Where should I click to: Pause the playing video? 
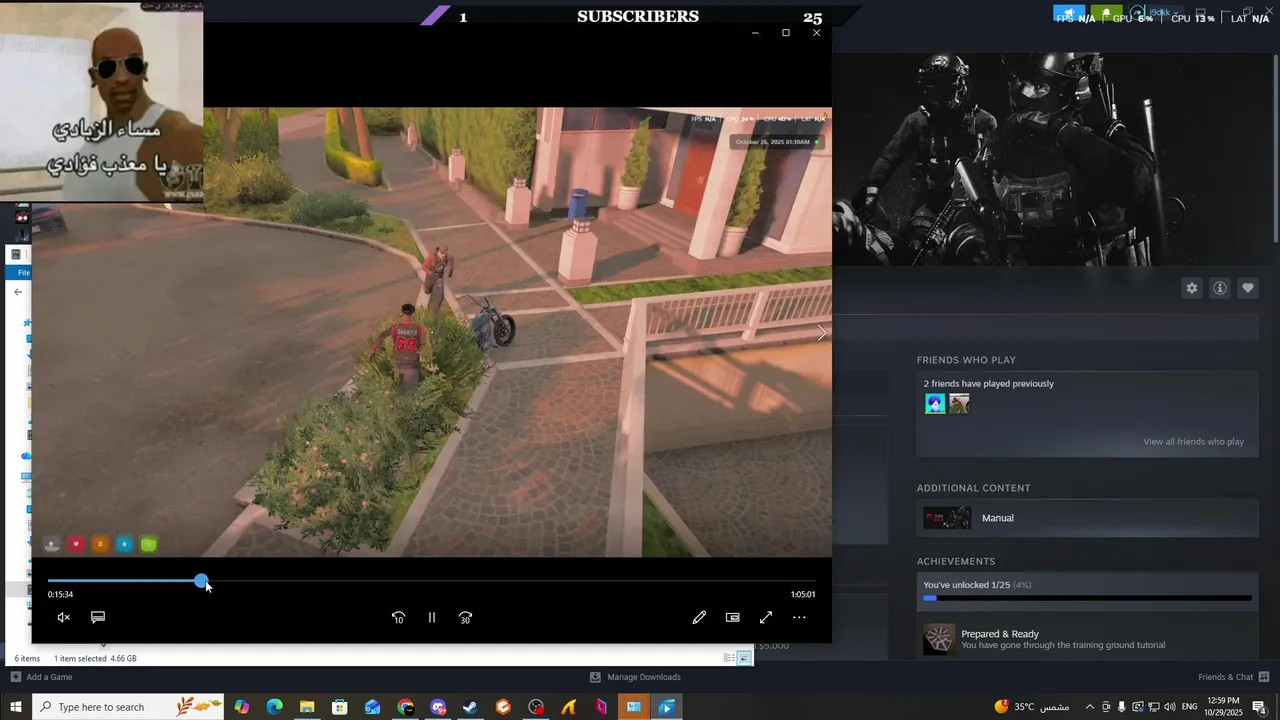coord(432,618)
